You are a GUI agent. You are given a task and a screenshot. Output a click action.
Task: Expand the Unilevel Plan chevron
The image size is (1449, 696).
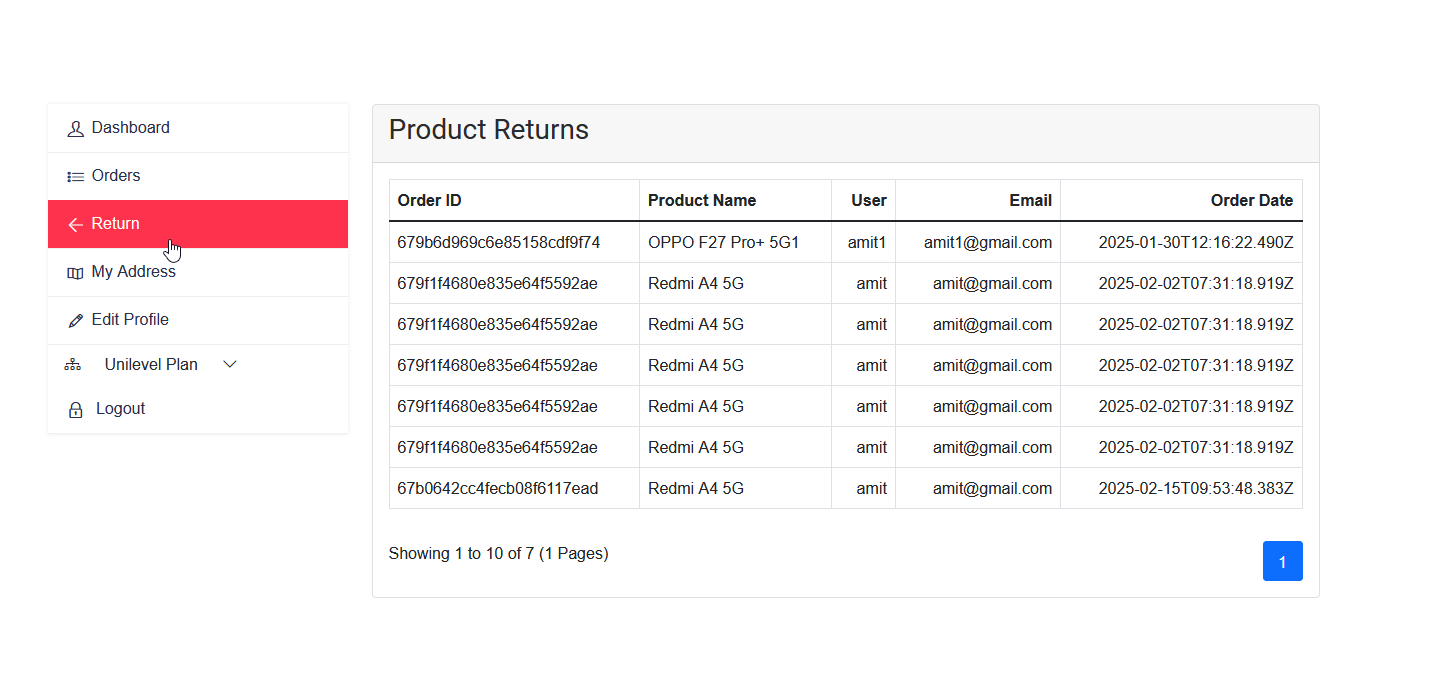[230, 365]
